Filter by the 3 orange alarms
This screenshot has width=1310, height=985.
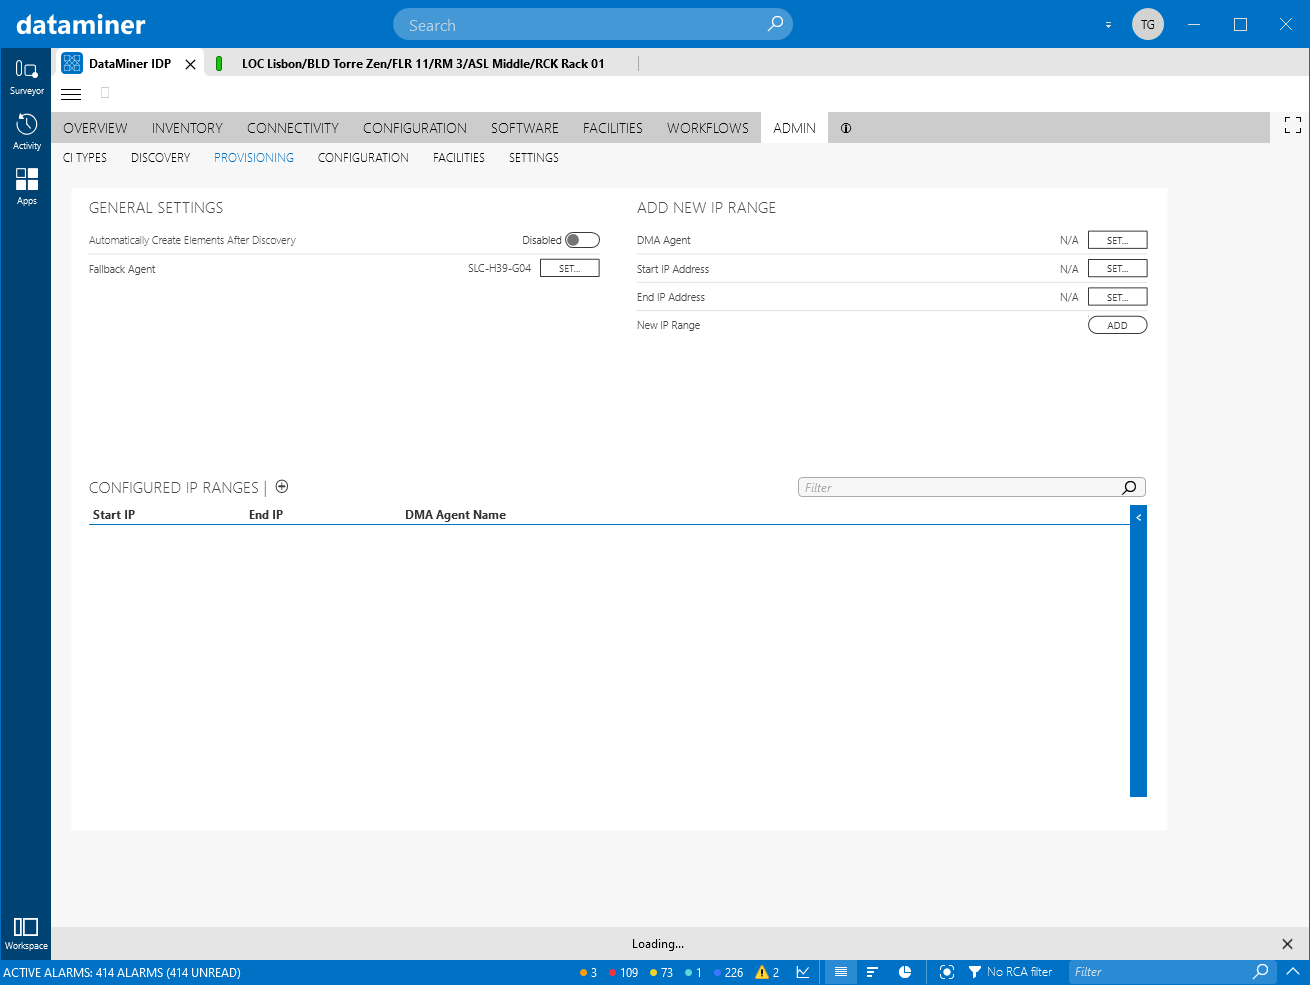point(588,972)
